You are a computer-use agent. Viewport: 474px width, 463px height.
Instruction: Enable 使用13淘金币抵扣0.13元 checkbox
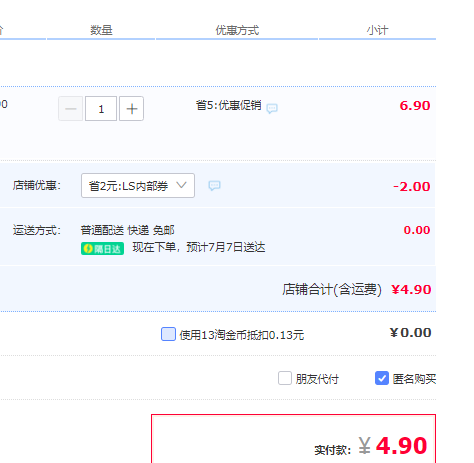pos(168,334)
